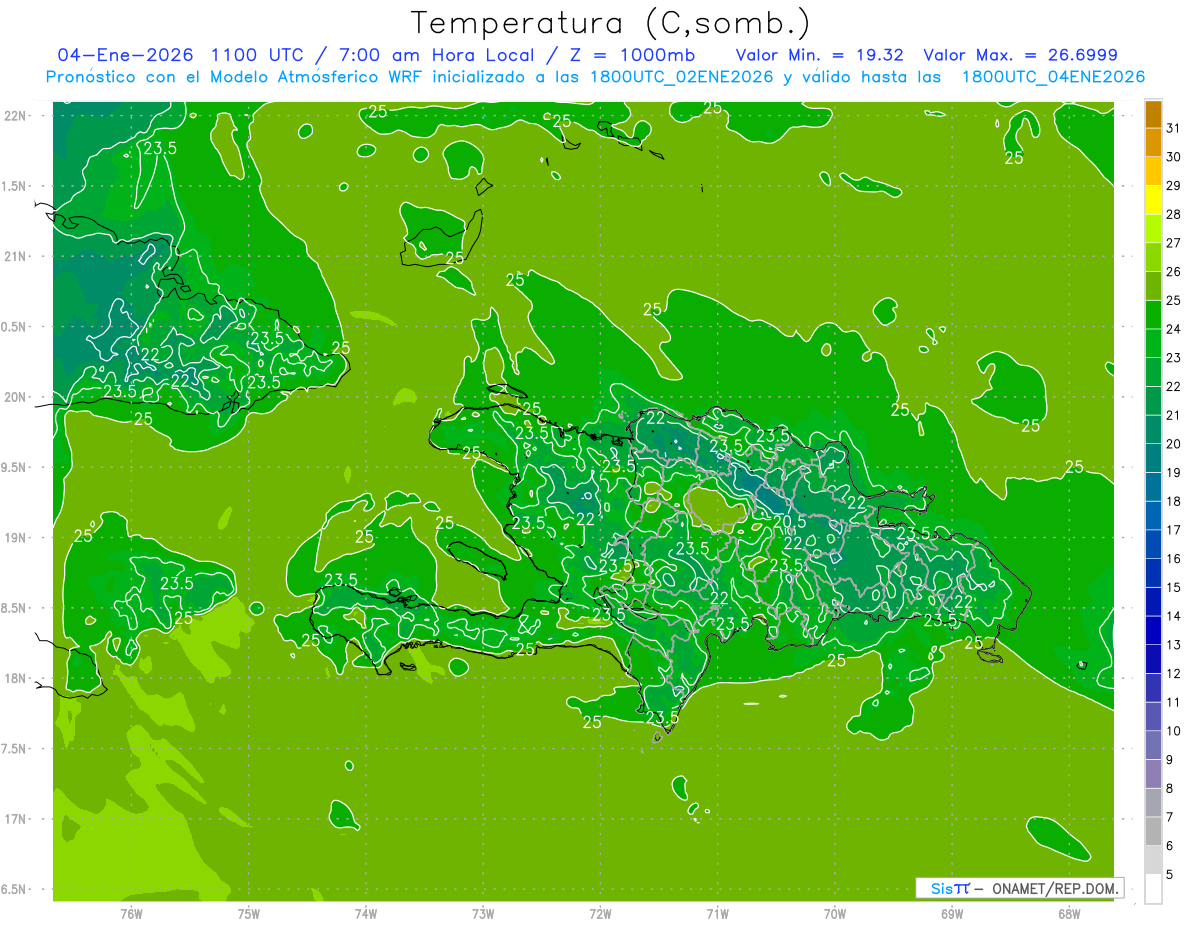The width and height of the screenshot is (1200, 927).
Task: Click the "18N" latitude axis label
Action: (15, 678)
